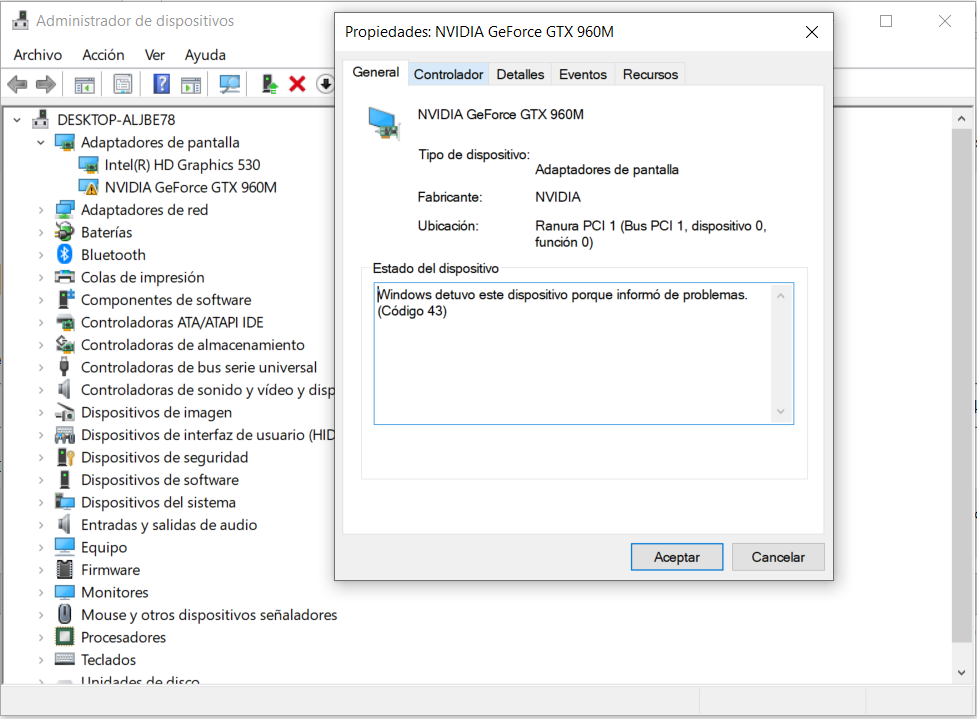977x719 pixels.
Task: Click the DESKTOP-ALJBE78 computer icon
Action: pos(41,119)
